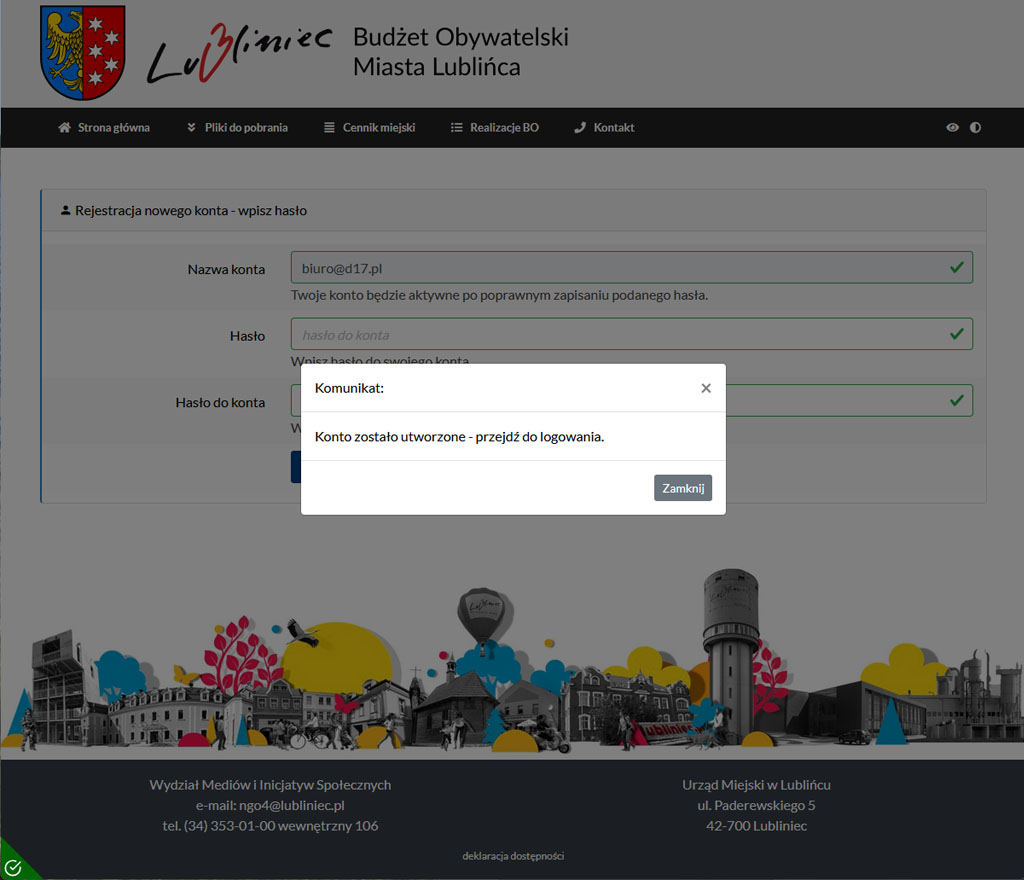The height and width of the screenshot is (880, 1024).
Task: Close the Komunikat dialog with the X
Action: (x=706, y=388)
